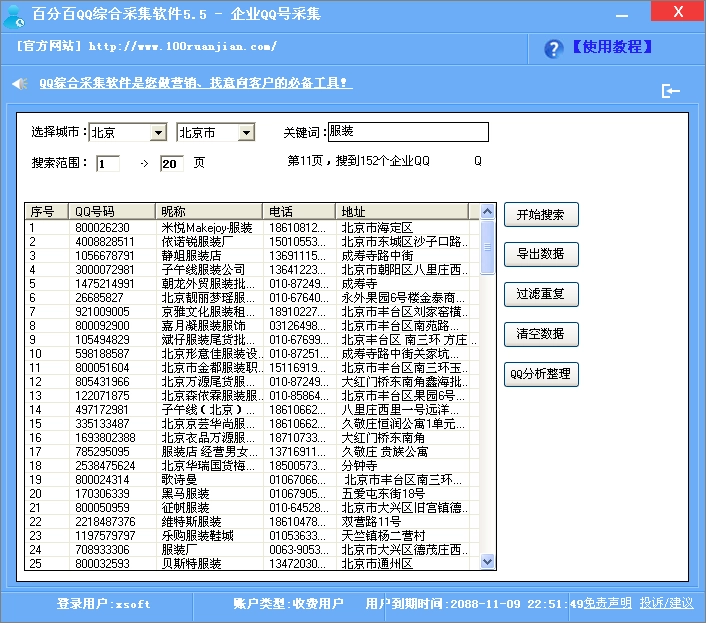The height and width of the screenshot is (623, 706).
Task: Select the 贝斯特服装 row
Action: click(252, 564)
